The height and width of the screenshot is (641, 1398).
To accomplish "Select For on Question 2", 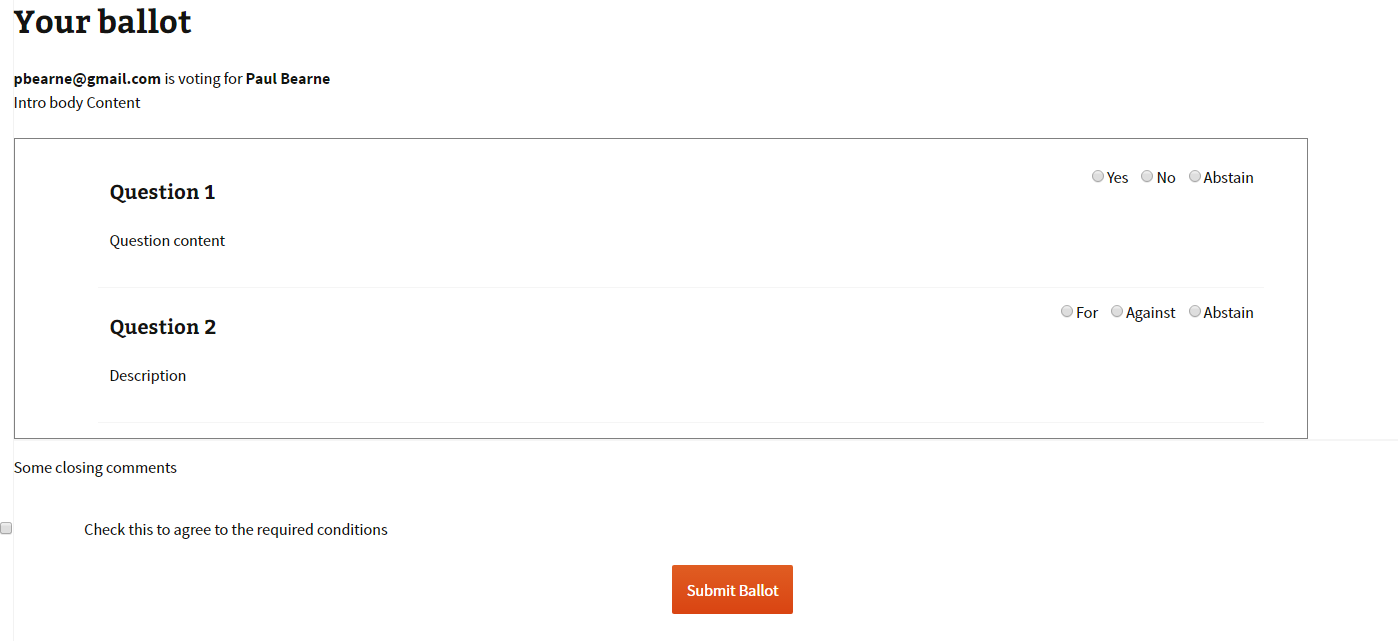I will [1067, 312].
